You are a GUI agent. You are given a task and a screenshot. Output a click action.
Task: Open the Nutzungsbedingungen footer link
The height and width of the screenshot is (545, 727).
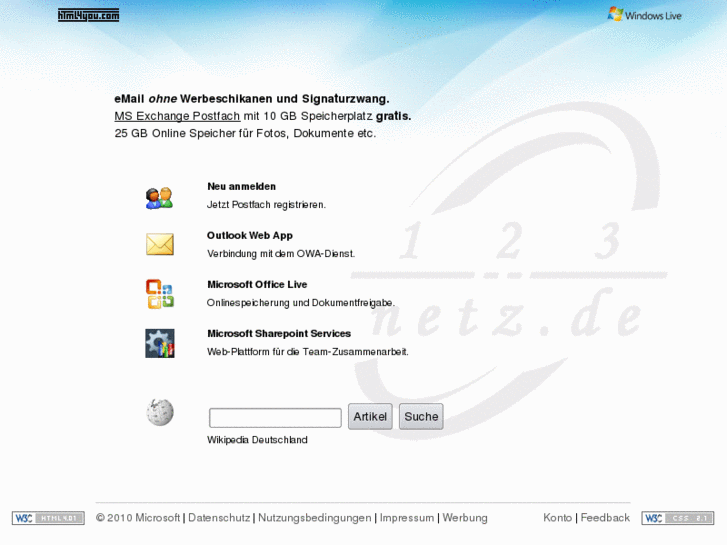[x=315, y=518]
